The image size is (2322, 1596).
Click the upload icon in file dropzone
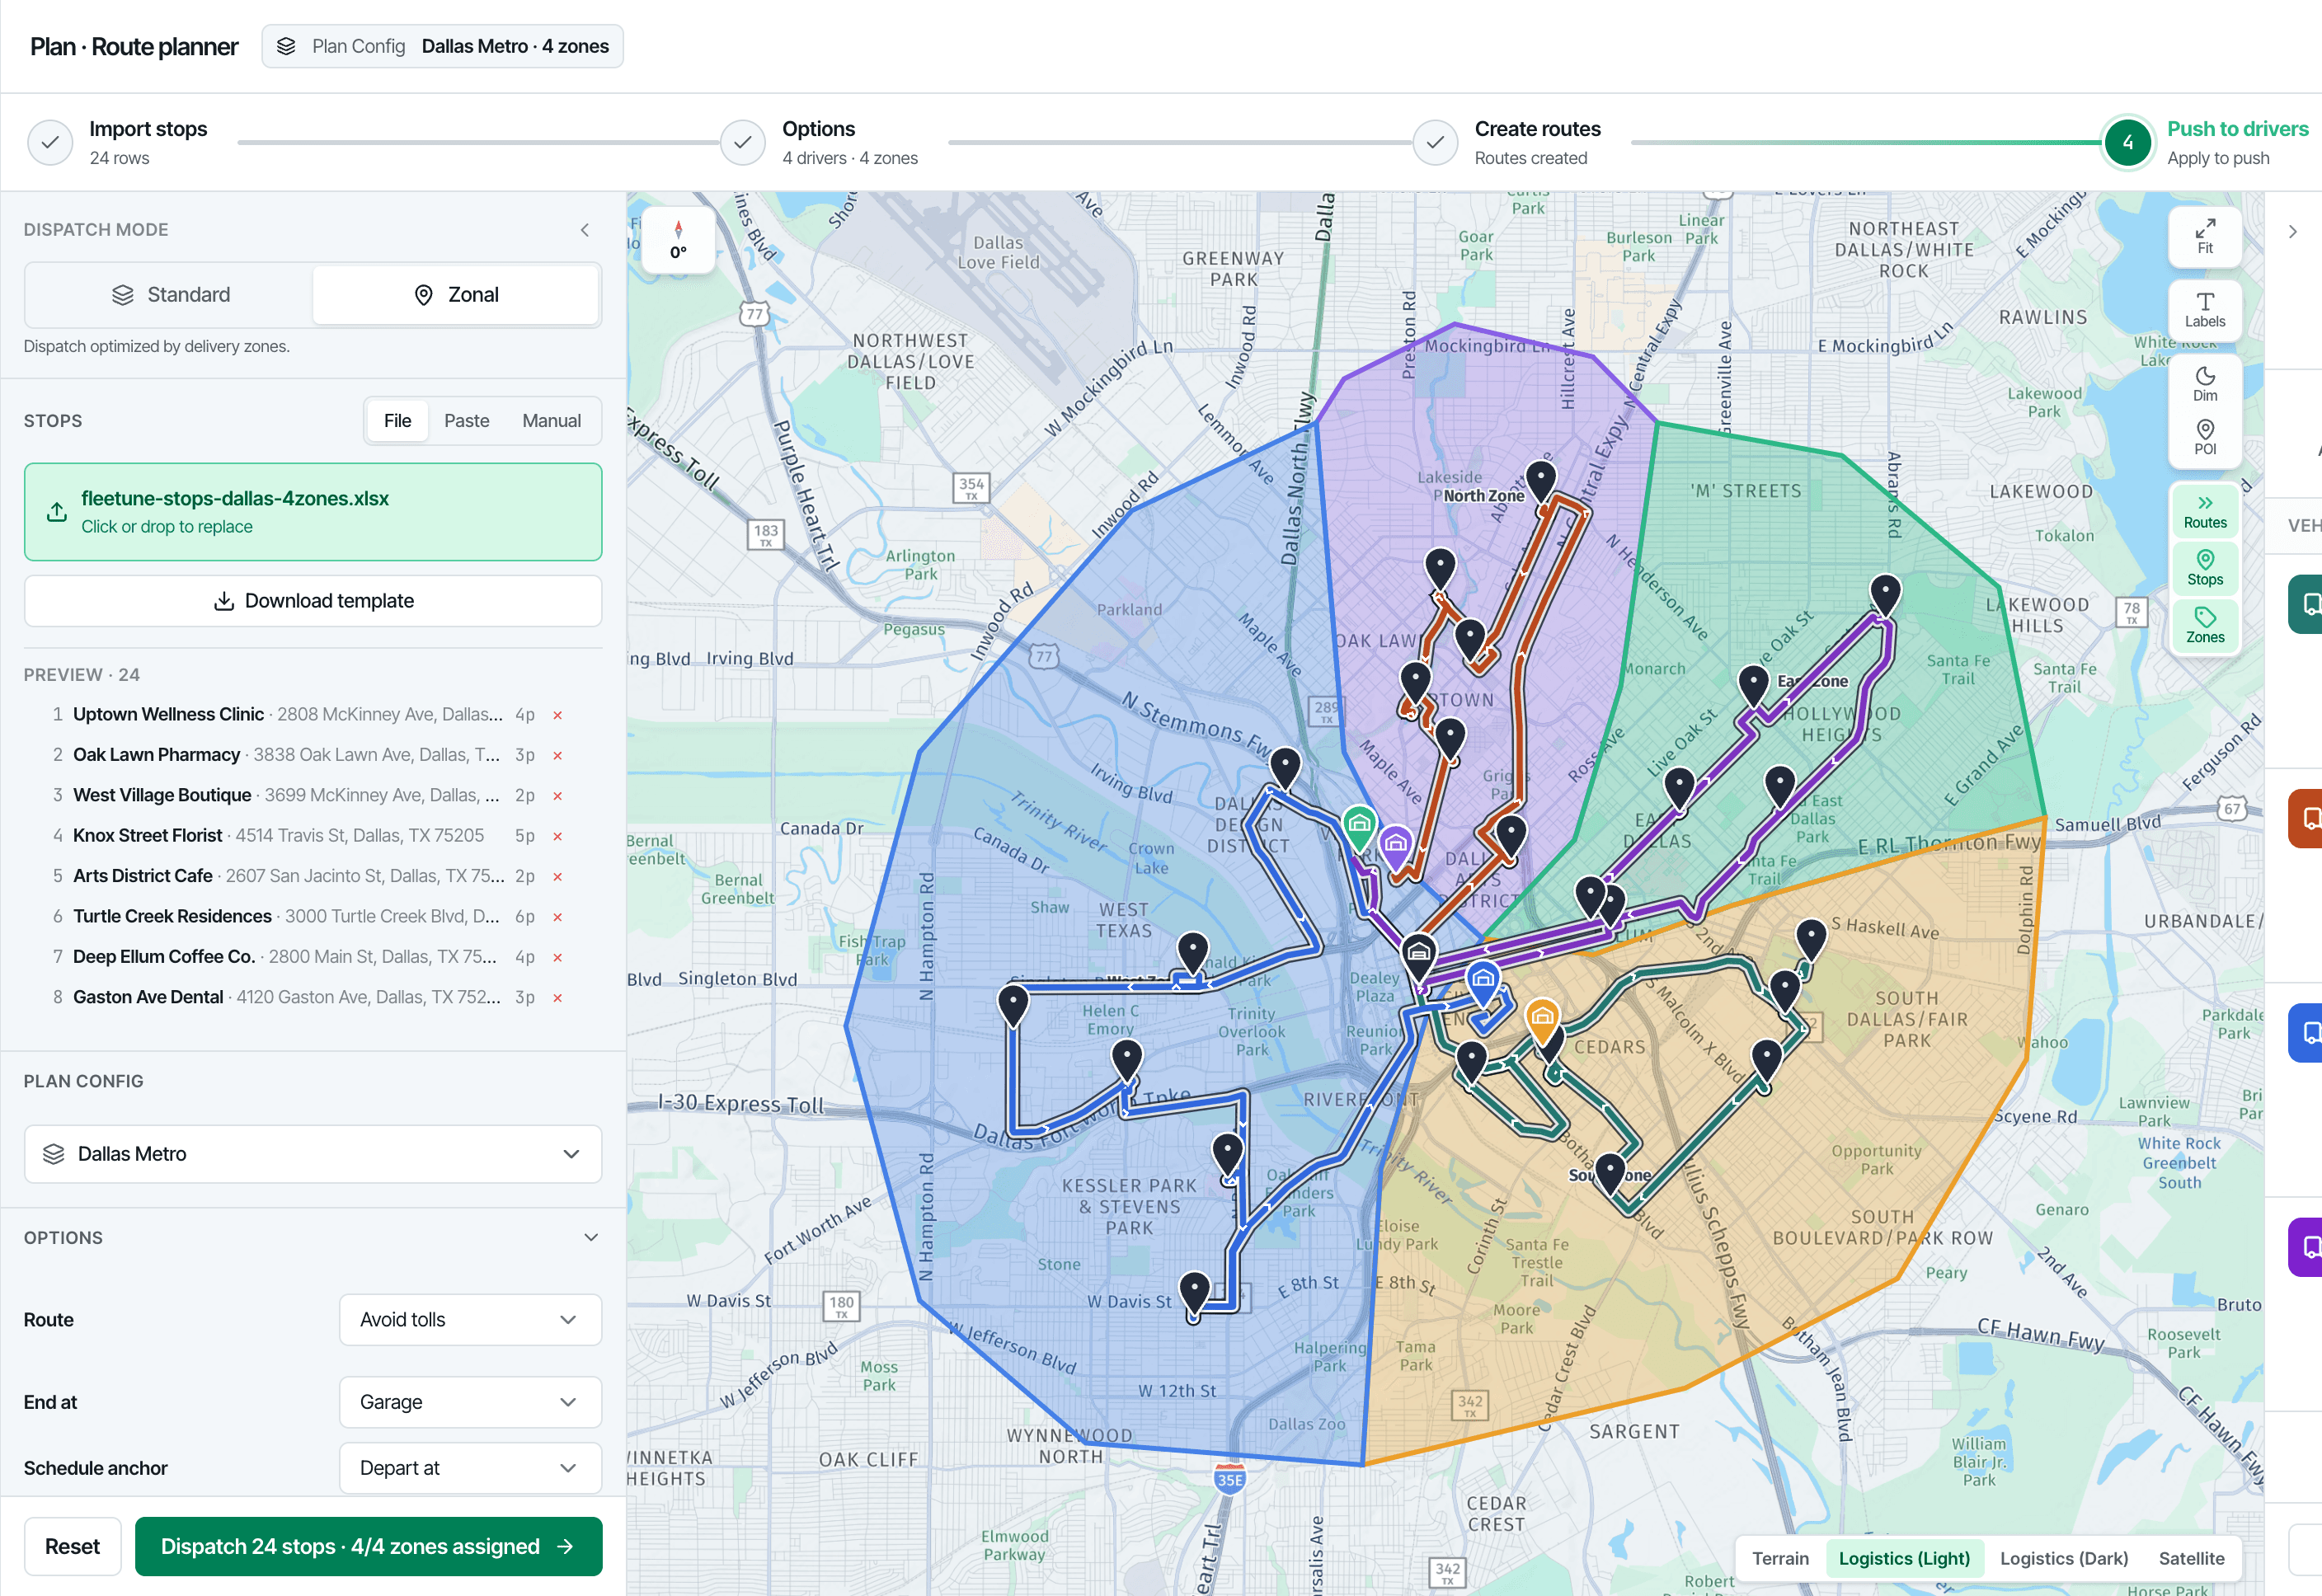pyautogui.click(x=57, y=512)
